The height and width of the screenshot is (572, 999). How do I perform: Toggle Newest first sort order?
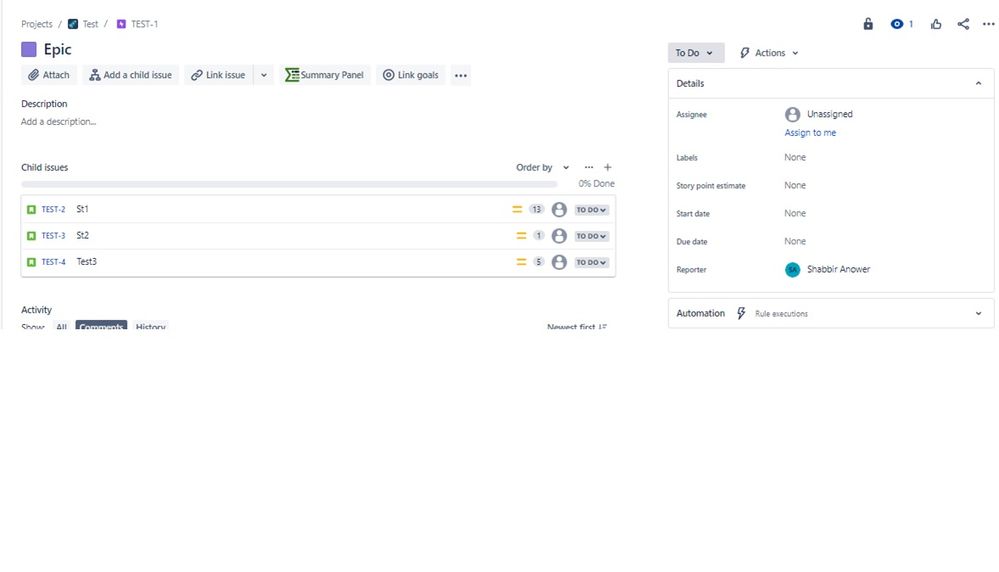pos(577,326)
